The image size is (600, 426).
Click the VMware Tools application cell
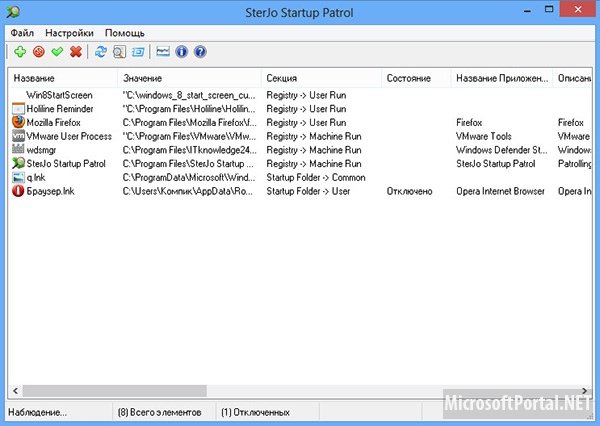[484, 136]
